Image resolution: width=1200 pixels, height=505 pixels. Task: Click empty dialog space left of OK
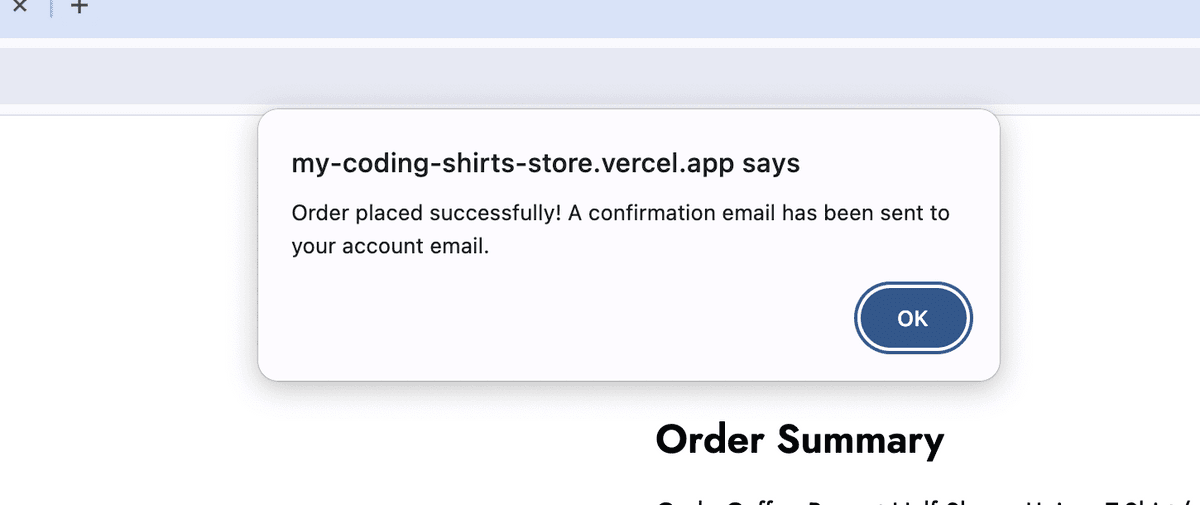point(550,320)
